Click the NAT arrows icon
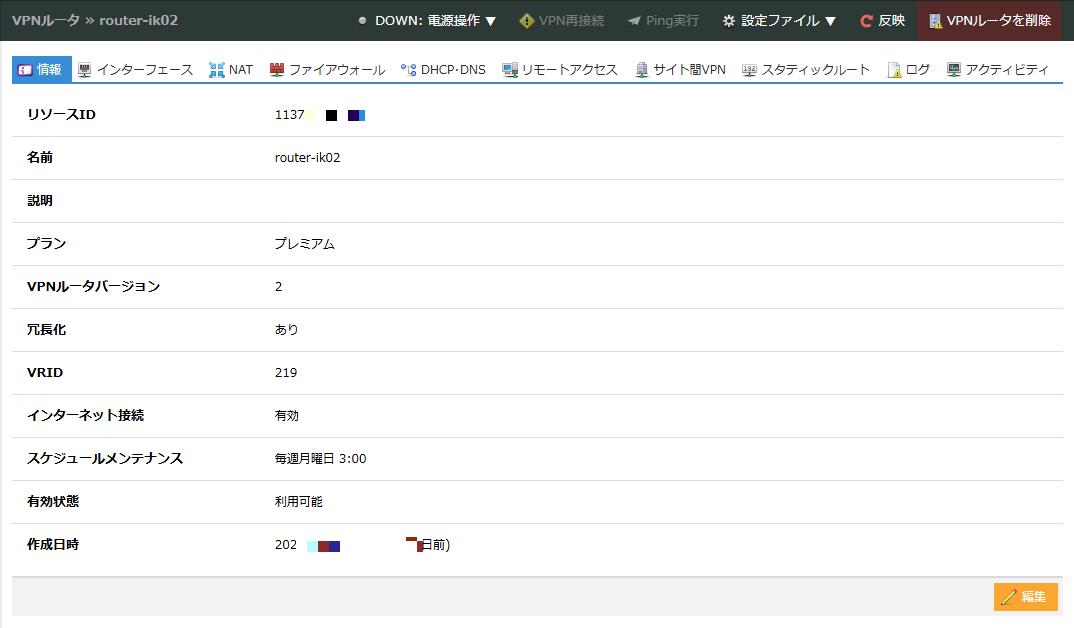The image size is (1074, 628). (x=216, y=70)
